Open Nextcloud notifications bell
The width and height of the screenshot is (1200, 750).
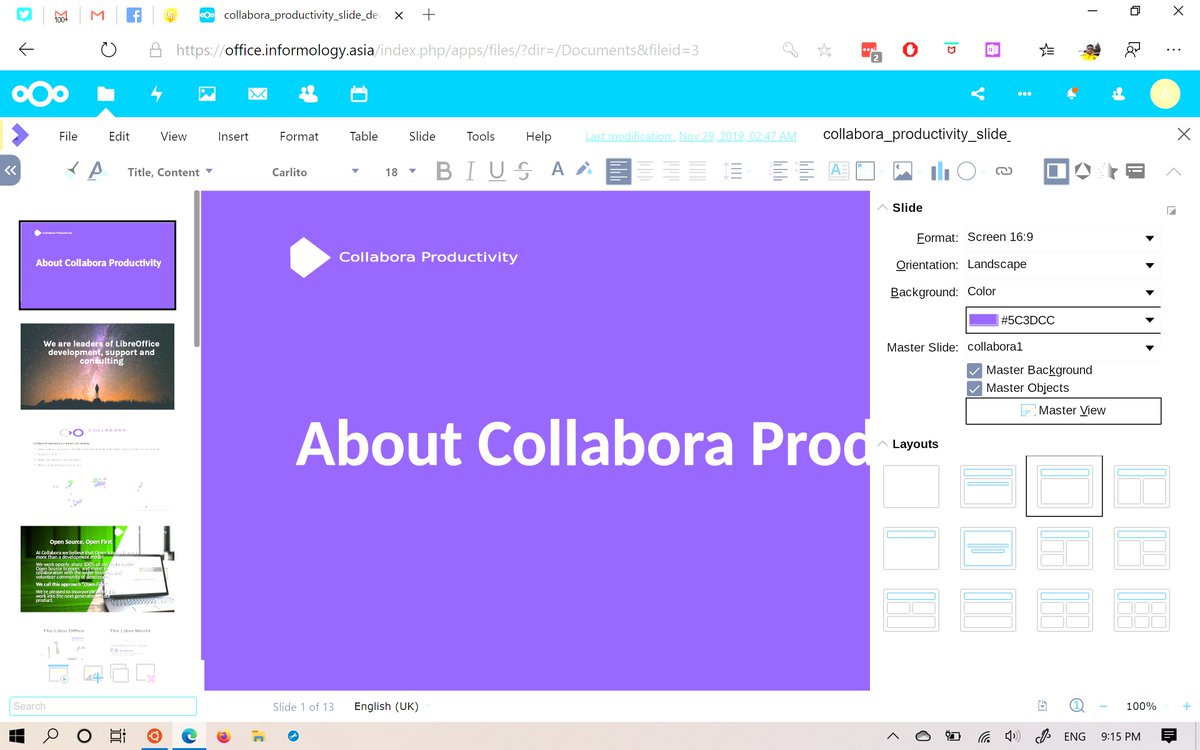(1072, 94)
